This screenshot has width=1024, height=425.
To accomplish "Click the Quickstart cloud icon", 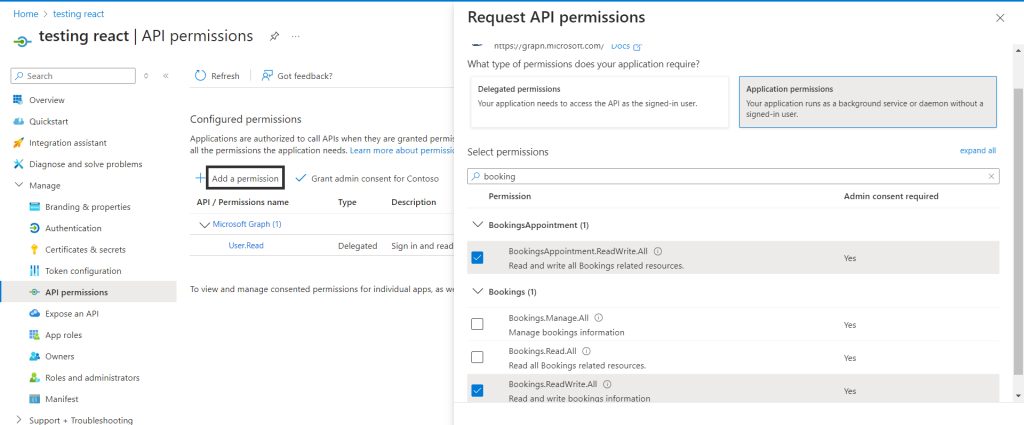I will pos(18,121).
